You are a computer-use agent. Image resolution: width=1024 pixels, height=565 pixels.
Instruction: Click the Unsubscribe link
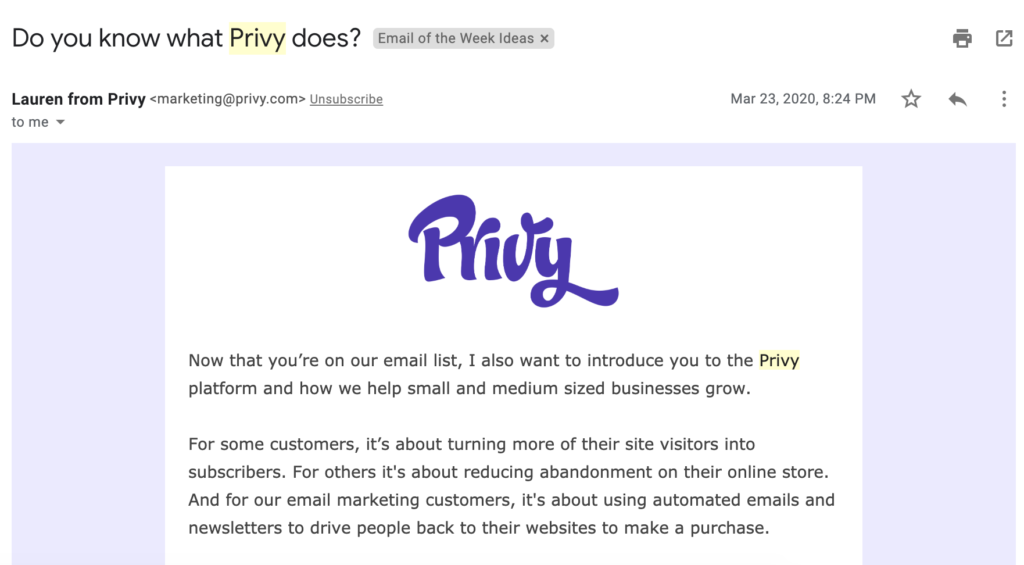[x=346, y=99]
